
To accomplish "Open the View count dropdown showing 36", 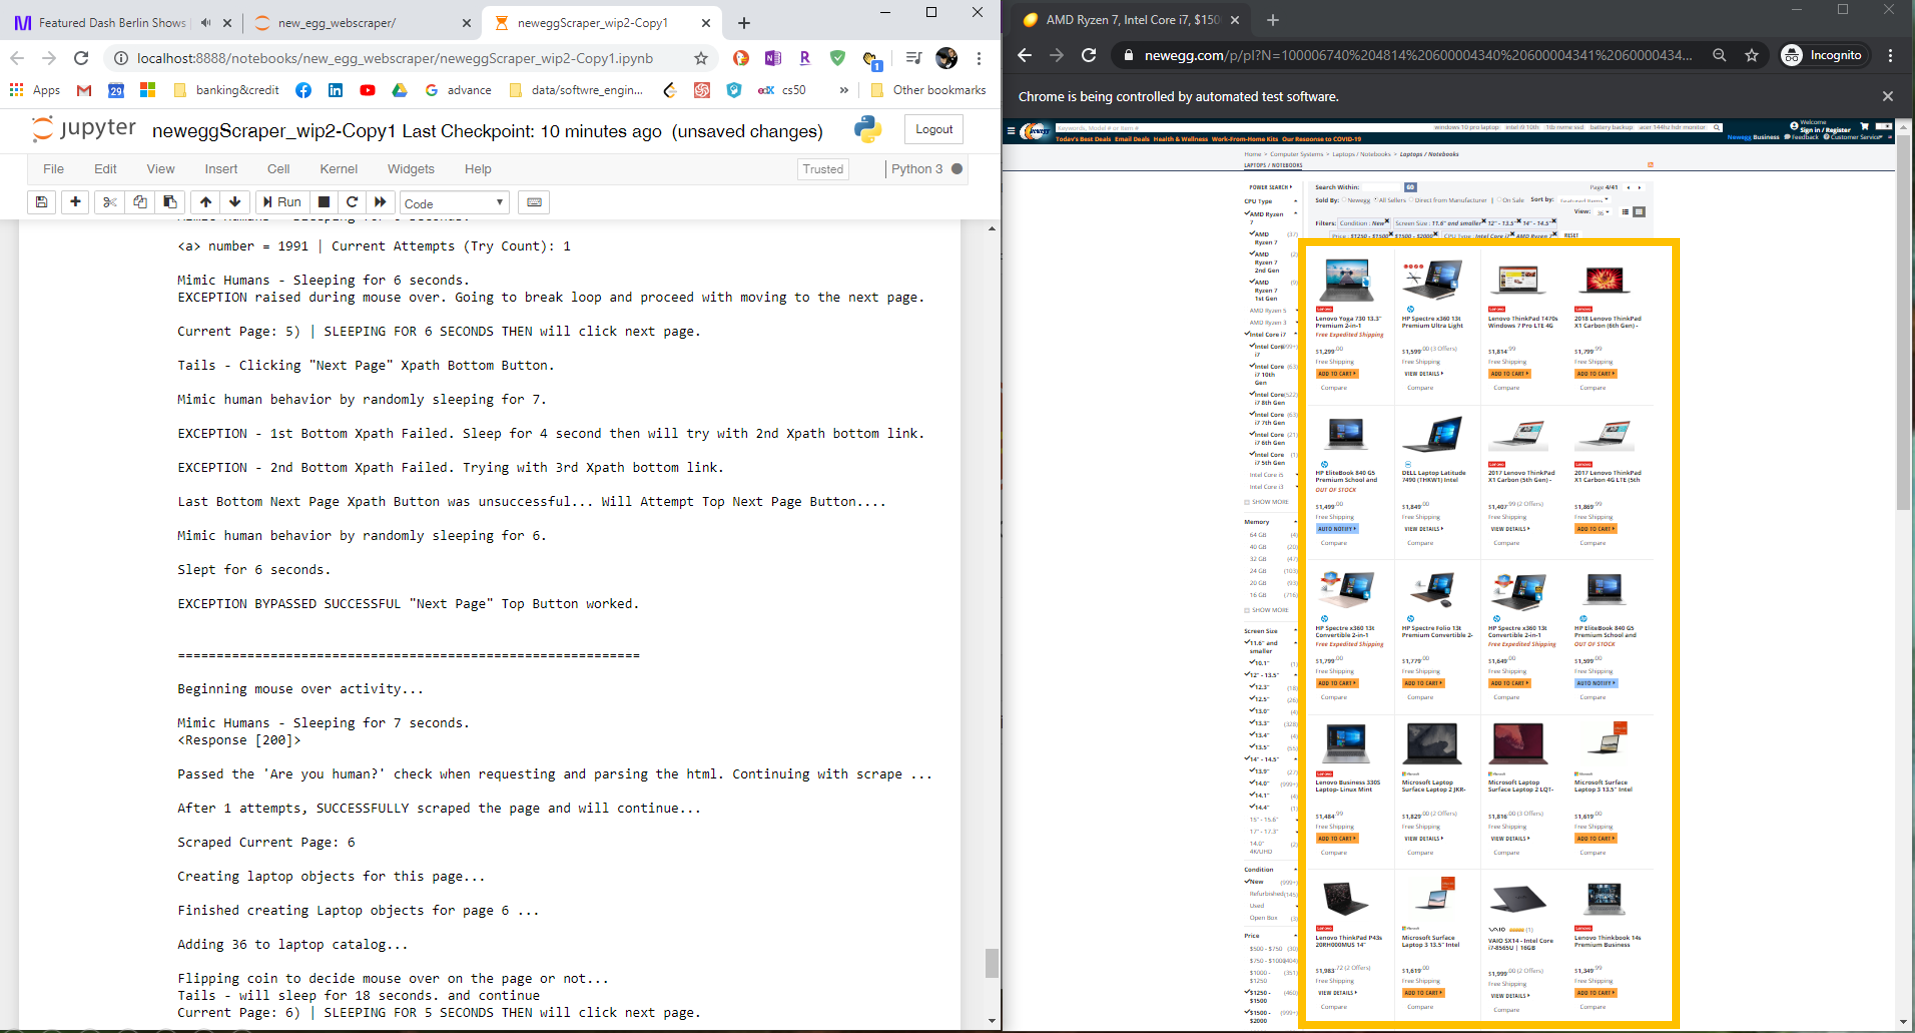I will point(1604,212).
